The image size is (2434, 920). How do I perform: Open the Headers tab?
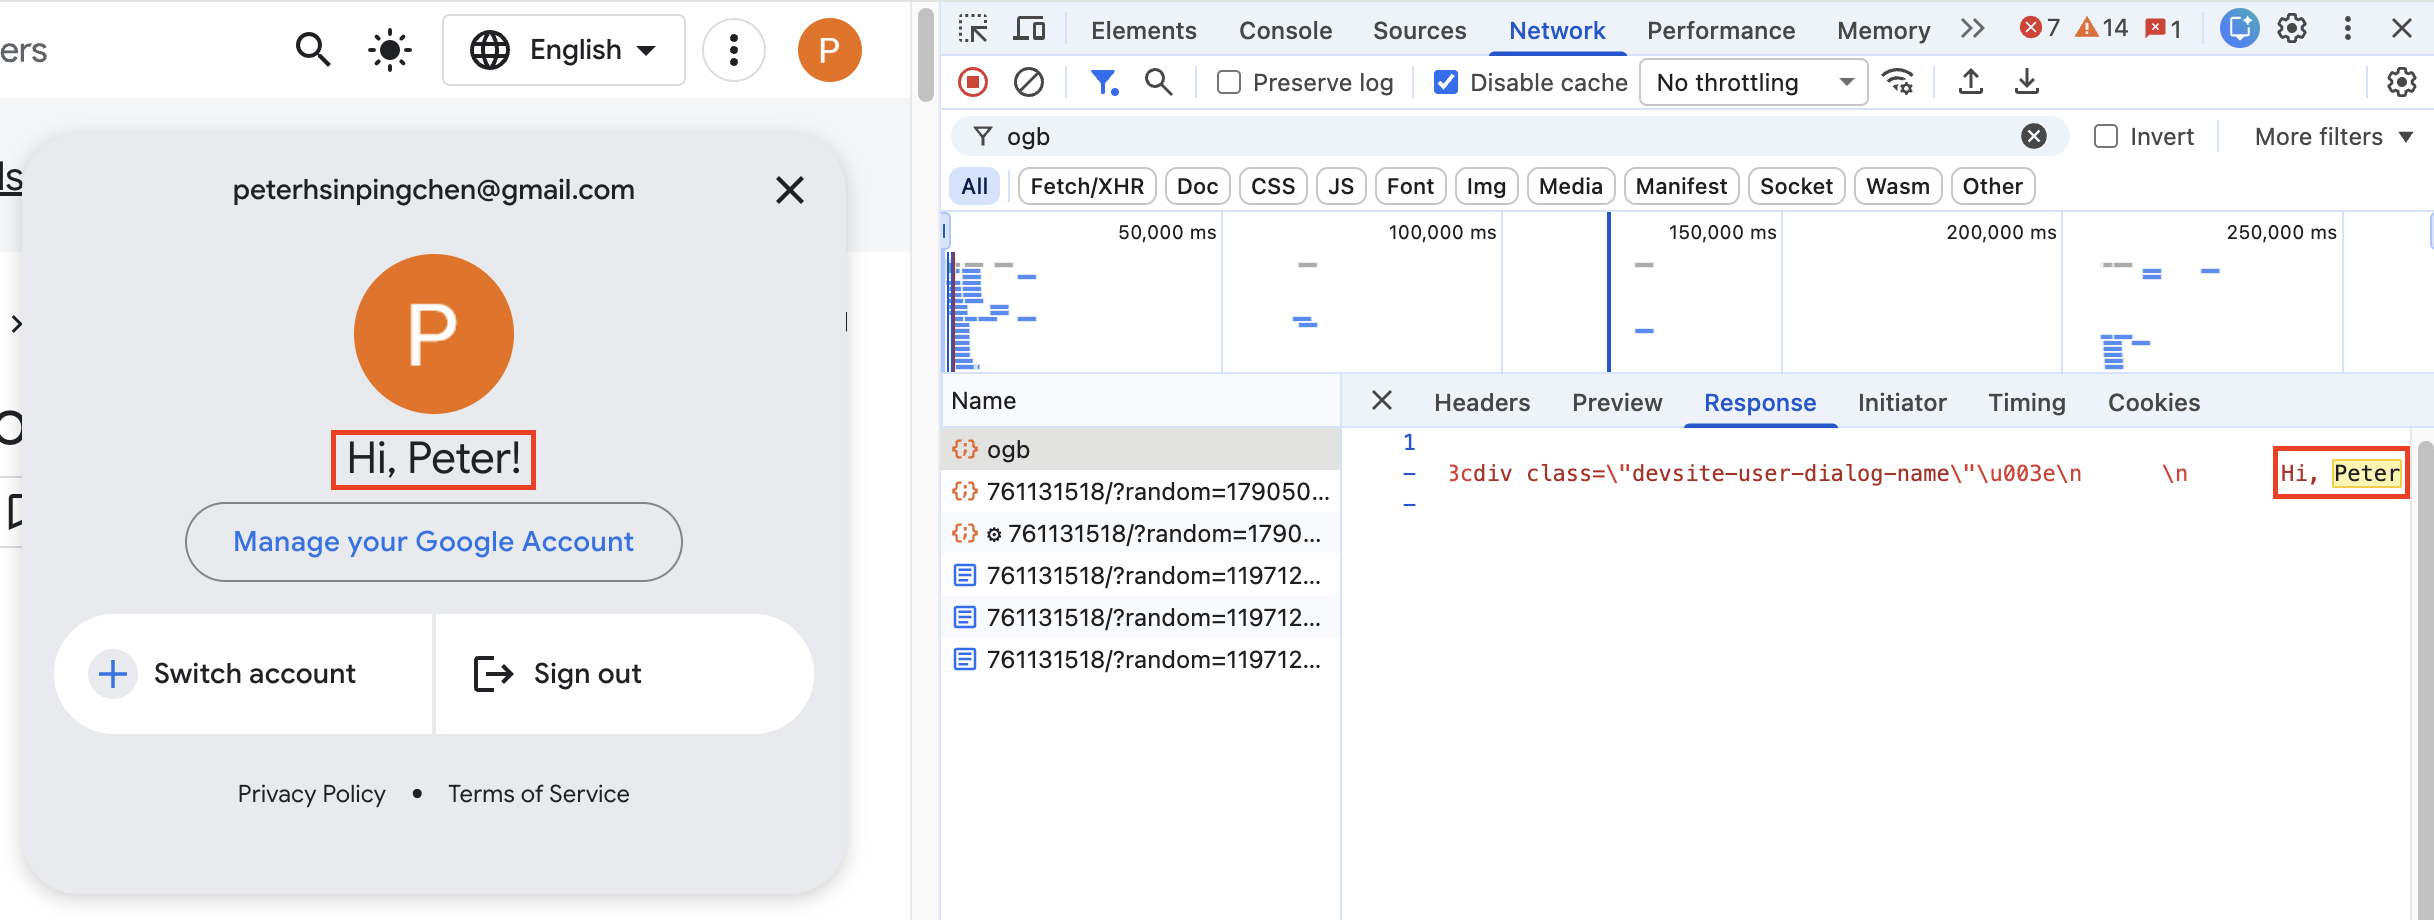1481,402
